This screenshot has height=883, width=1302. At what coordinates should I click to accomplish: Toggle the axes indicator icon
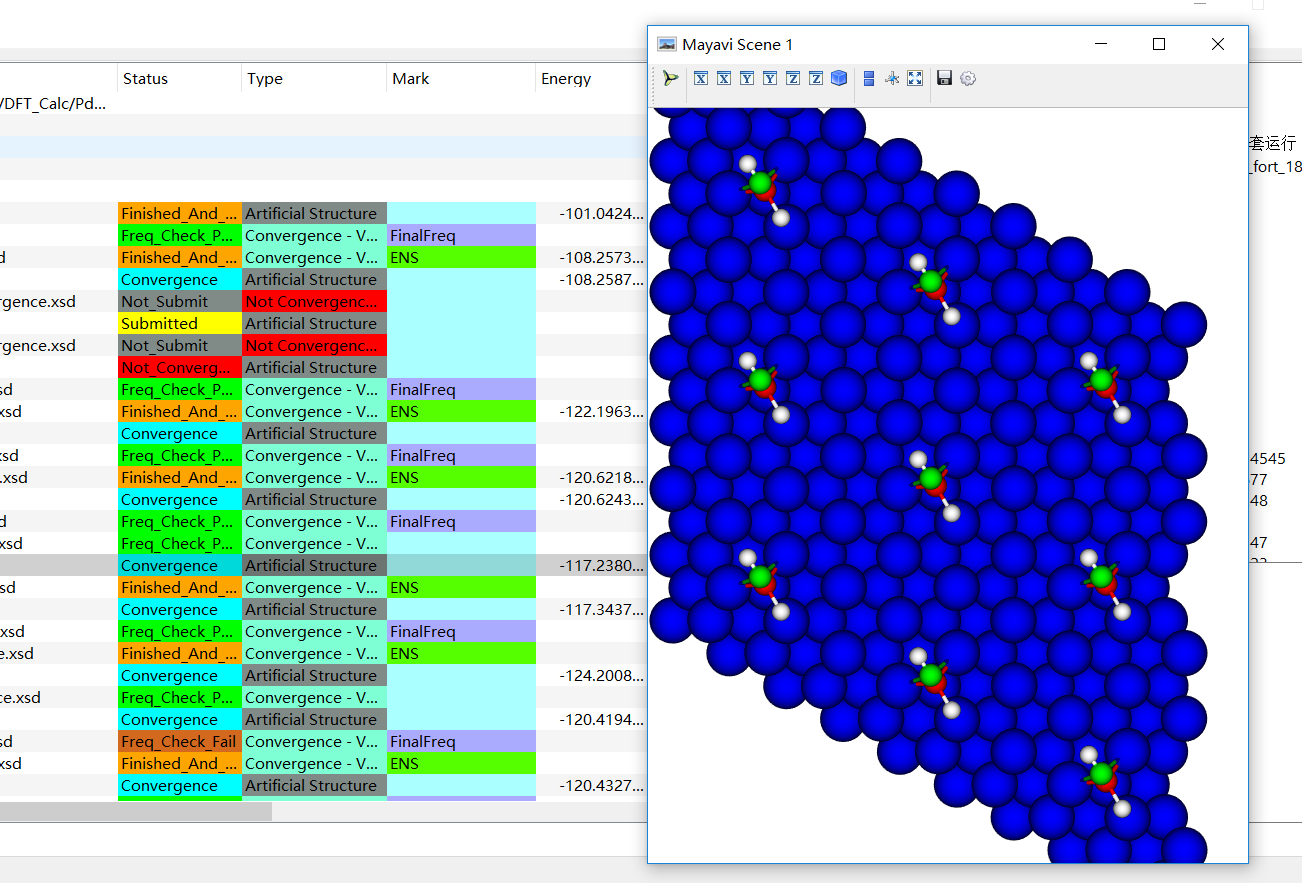892,78
